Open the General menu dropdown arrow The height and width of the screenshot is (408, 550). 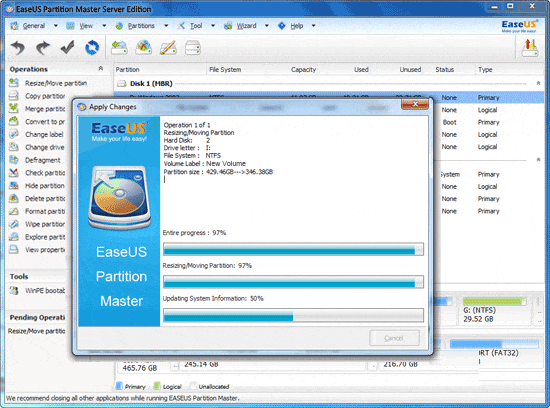pyautogui.click(x=56, y=26)
